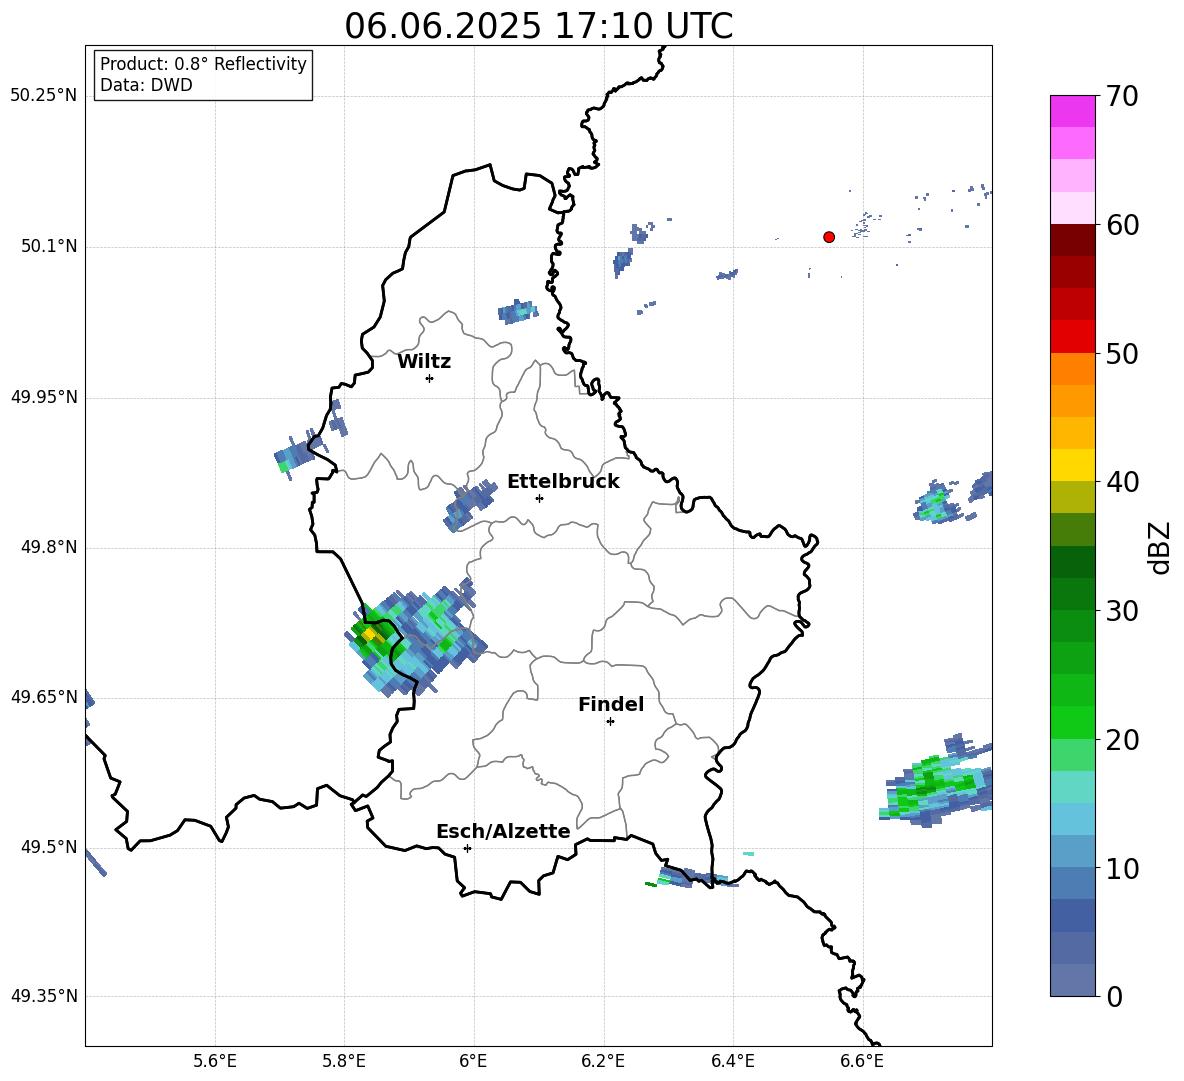1184x1081 pixels.
Task: Click the 6.2°E longitude label
Action: point(603,1061)
